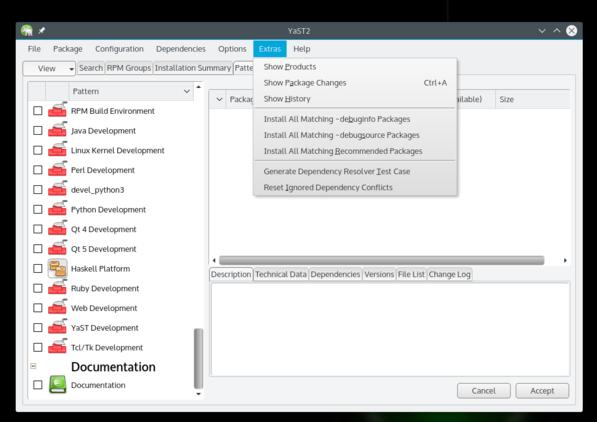The image size is (597, 422).
Task: Close the highlighted Extras menu
Action: coord(270,49)
